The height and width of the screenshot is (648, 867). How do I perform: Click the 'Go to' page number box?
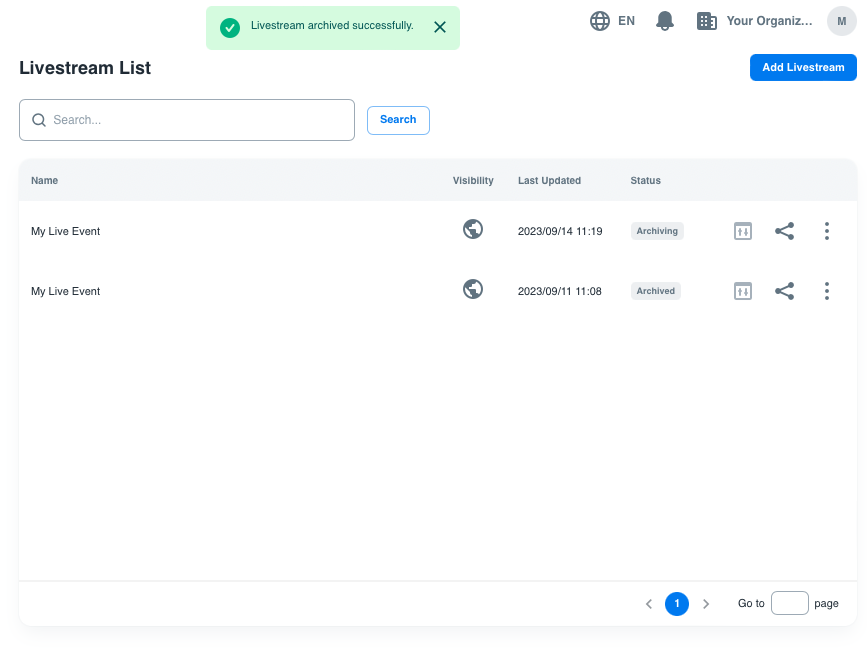click(x=789, y=603)
